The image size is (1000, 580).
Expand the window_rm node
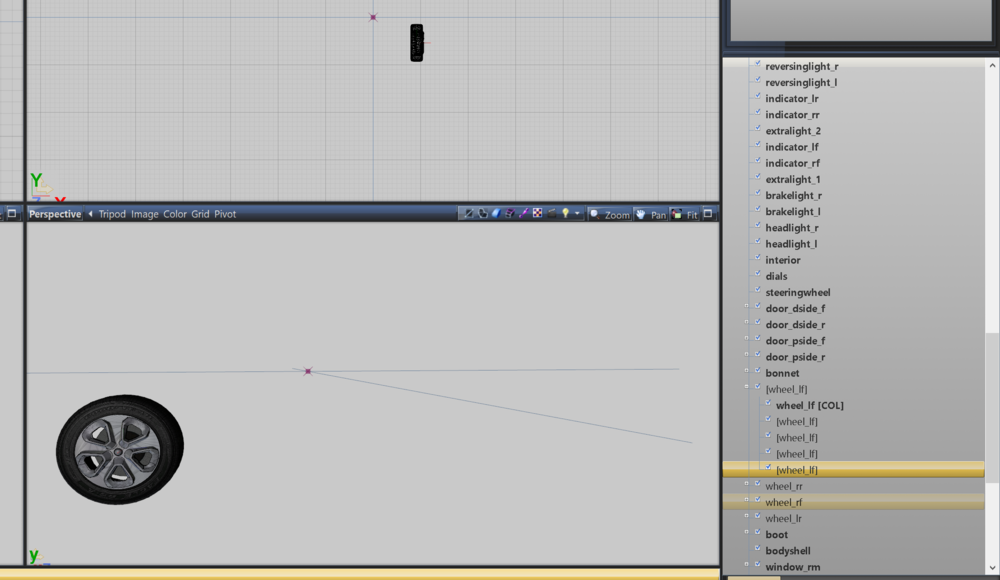[747, 565]
